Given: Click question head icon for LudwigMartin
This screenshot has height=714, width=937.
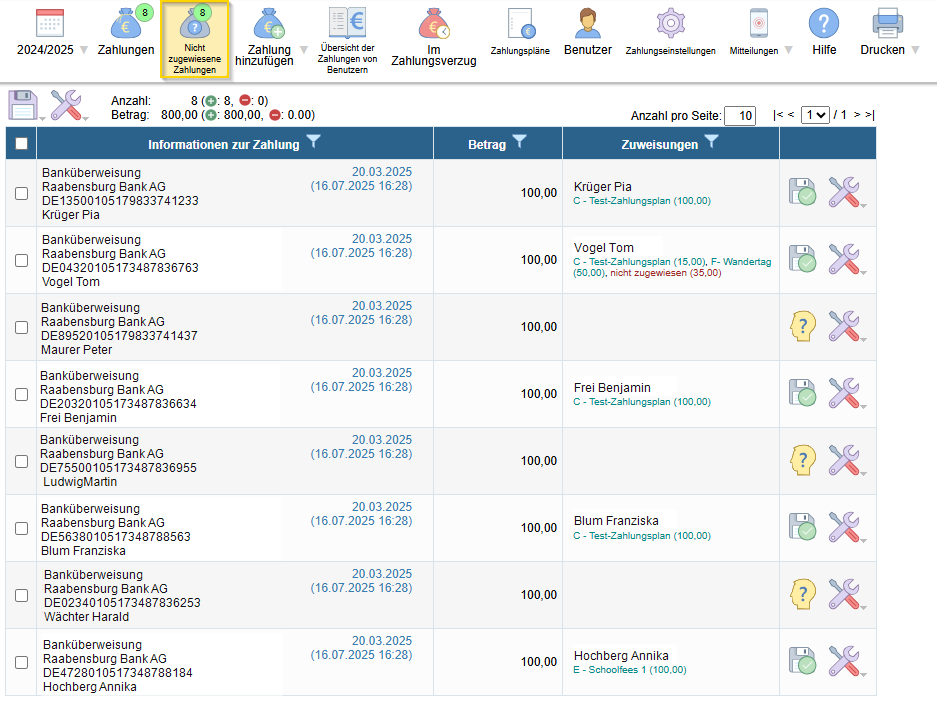Looking at the screenshot, I should click(x=803, y=460).
